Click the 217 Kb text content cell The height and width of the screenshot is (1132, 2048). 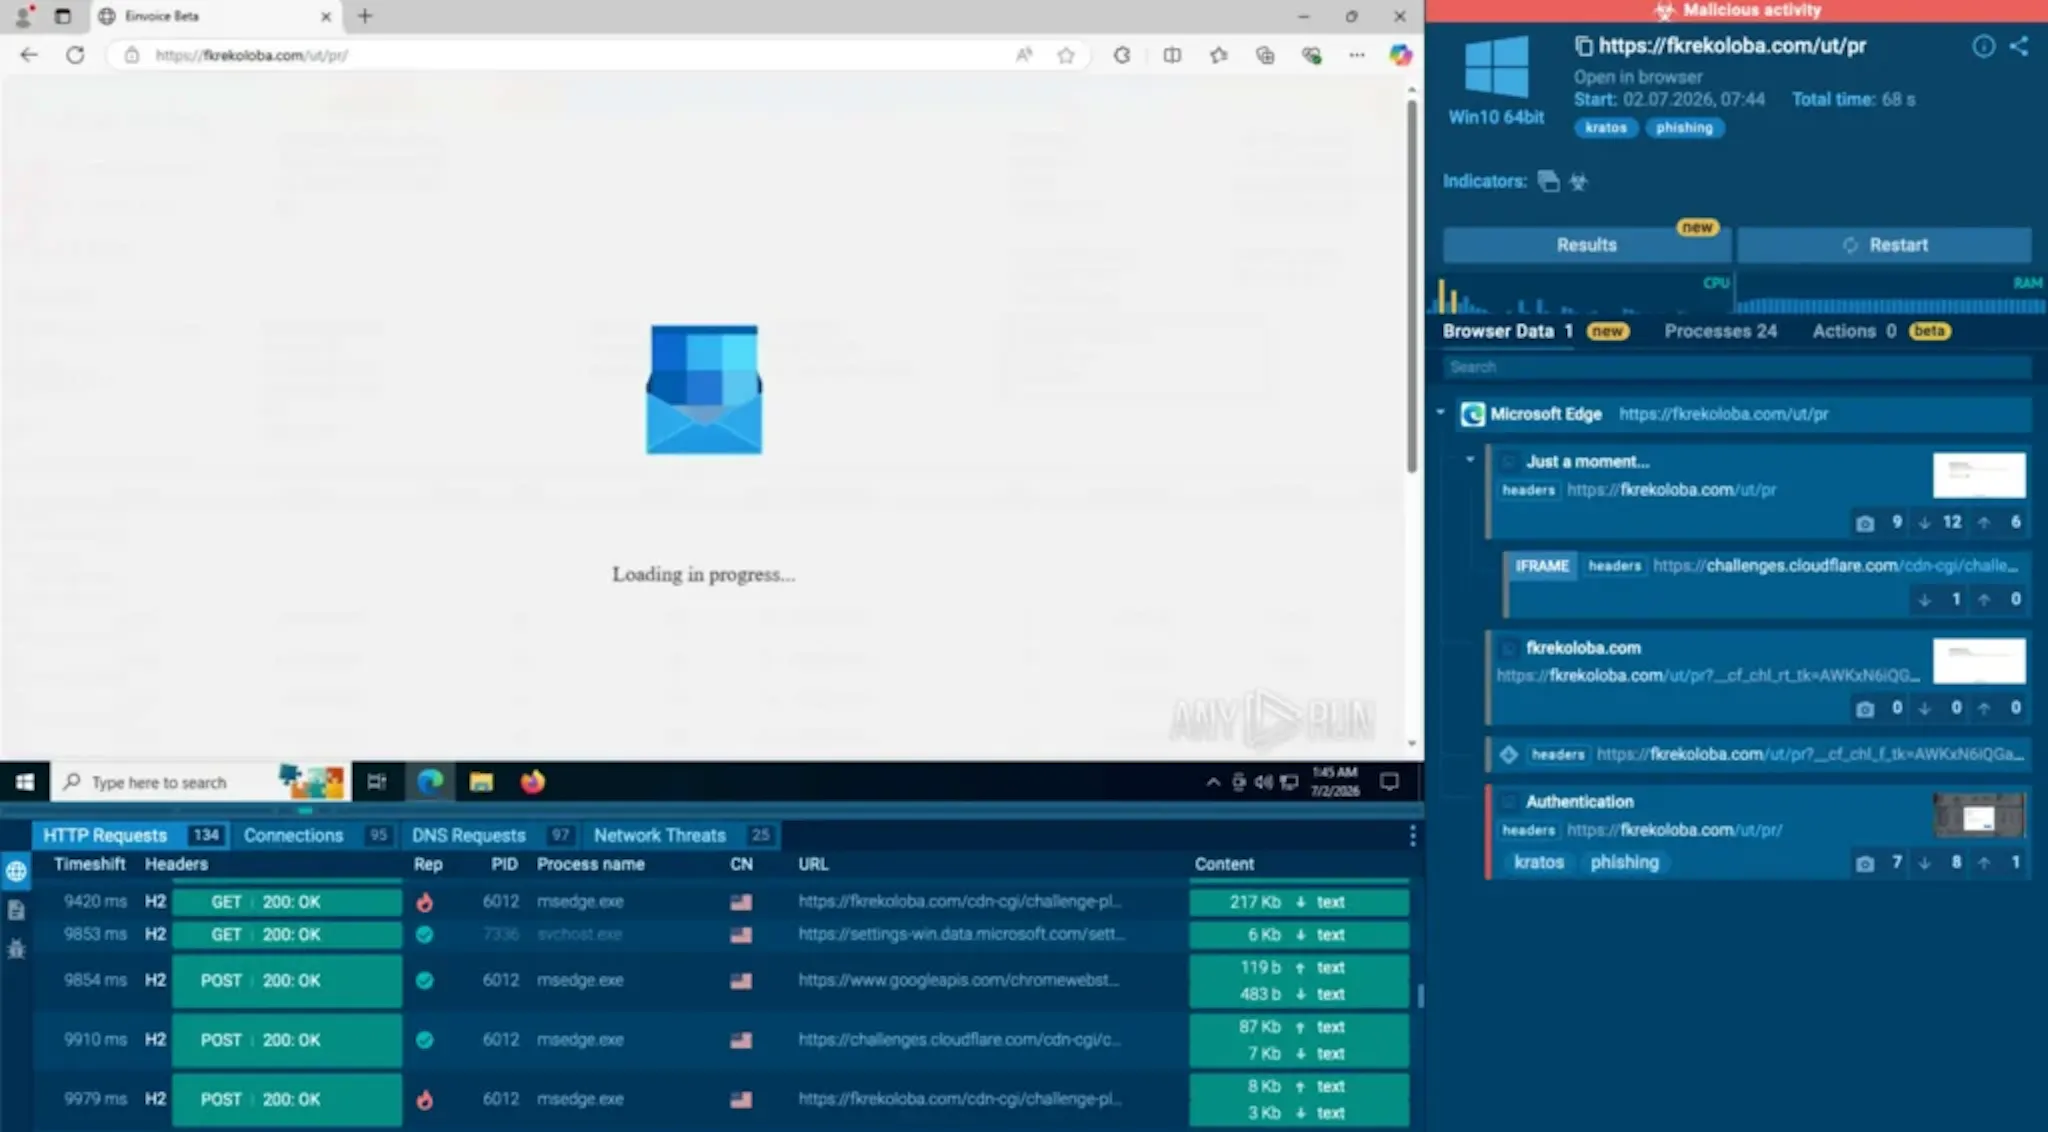1299,902
